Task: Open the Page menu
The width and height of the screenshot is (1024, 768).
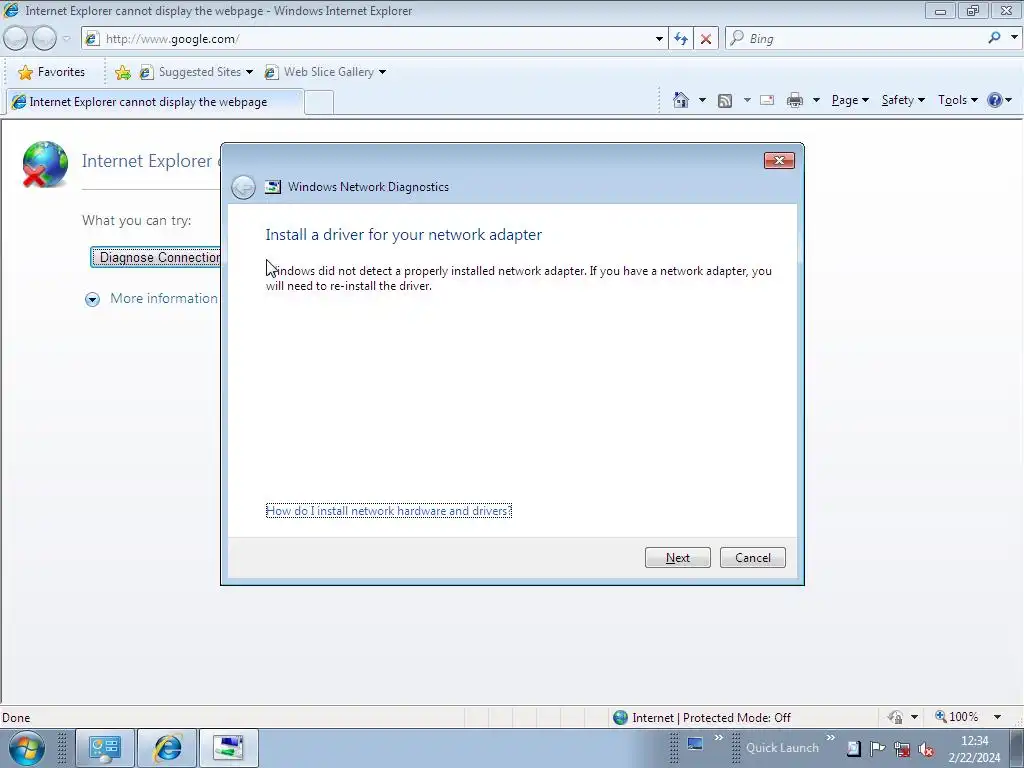Action: click(850, 100)
